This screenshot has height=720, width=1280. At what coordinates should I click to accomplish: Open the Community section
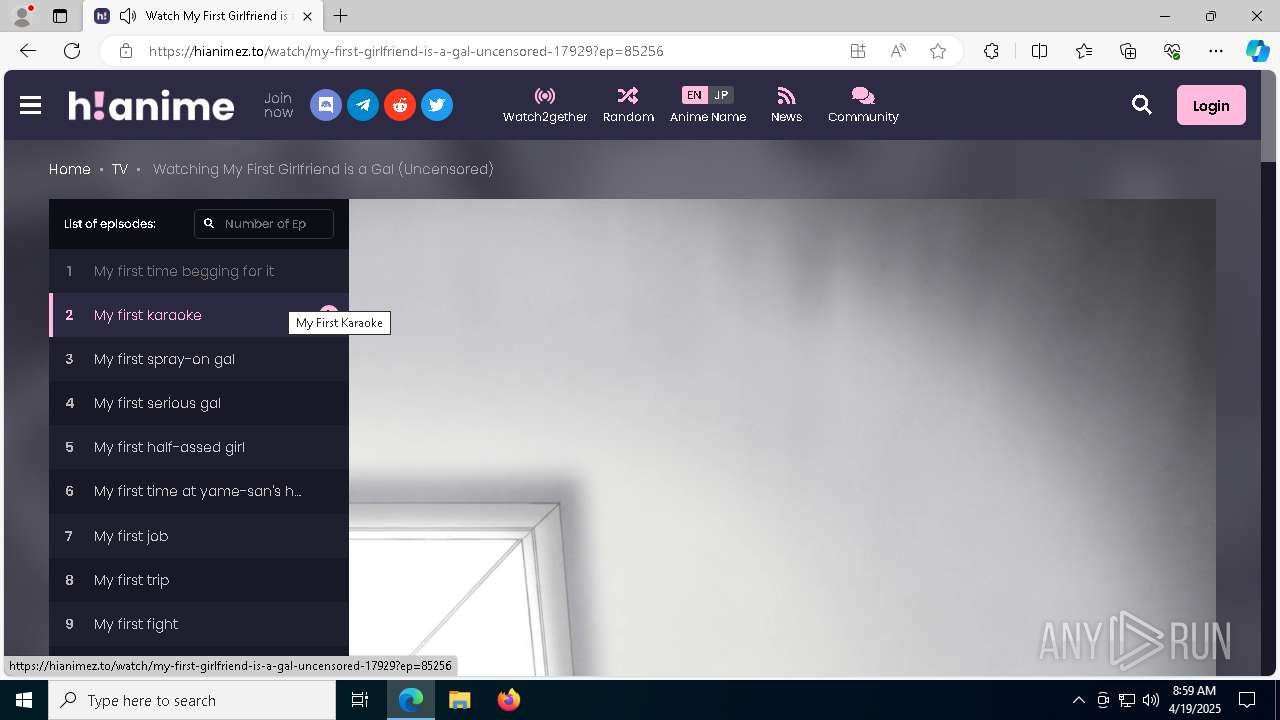coord(863,105)
